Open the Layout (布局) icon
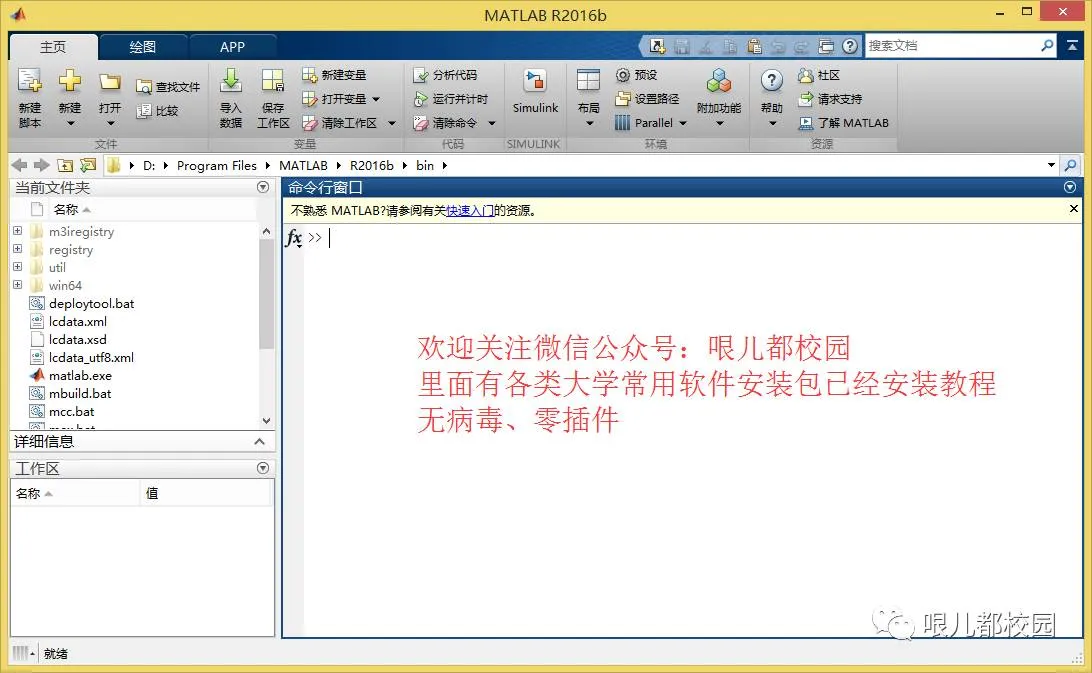 [588, 82]
